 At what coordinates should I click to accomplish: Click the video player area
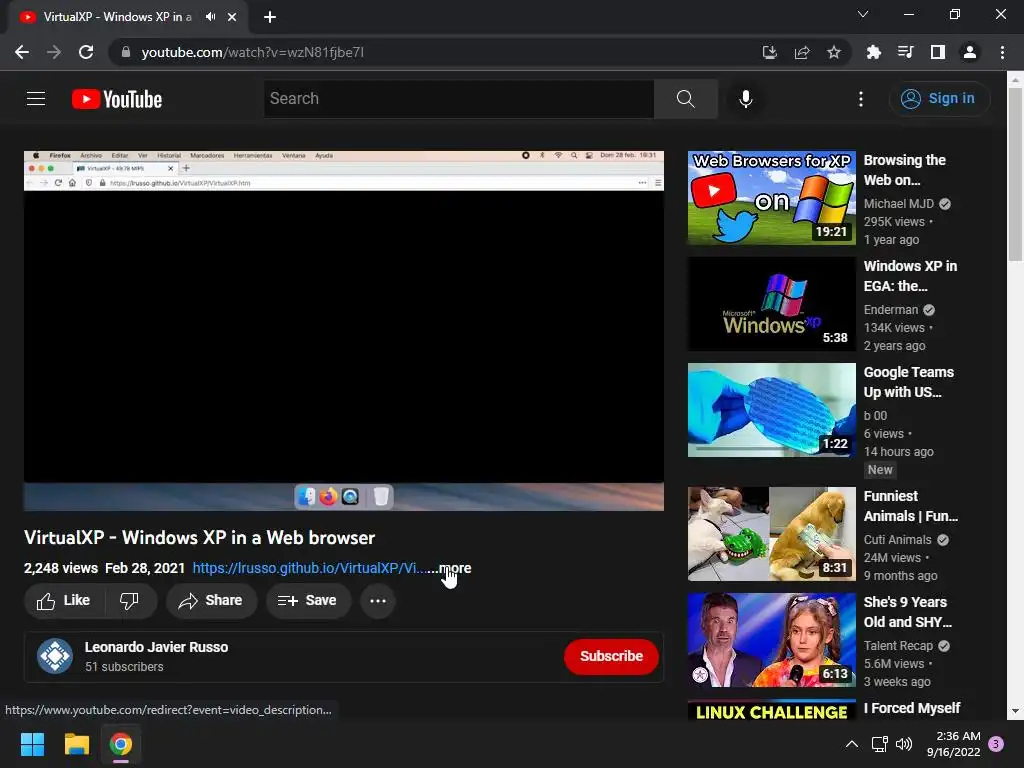tap(344, 331)
